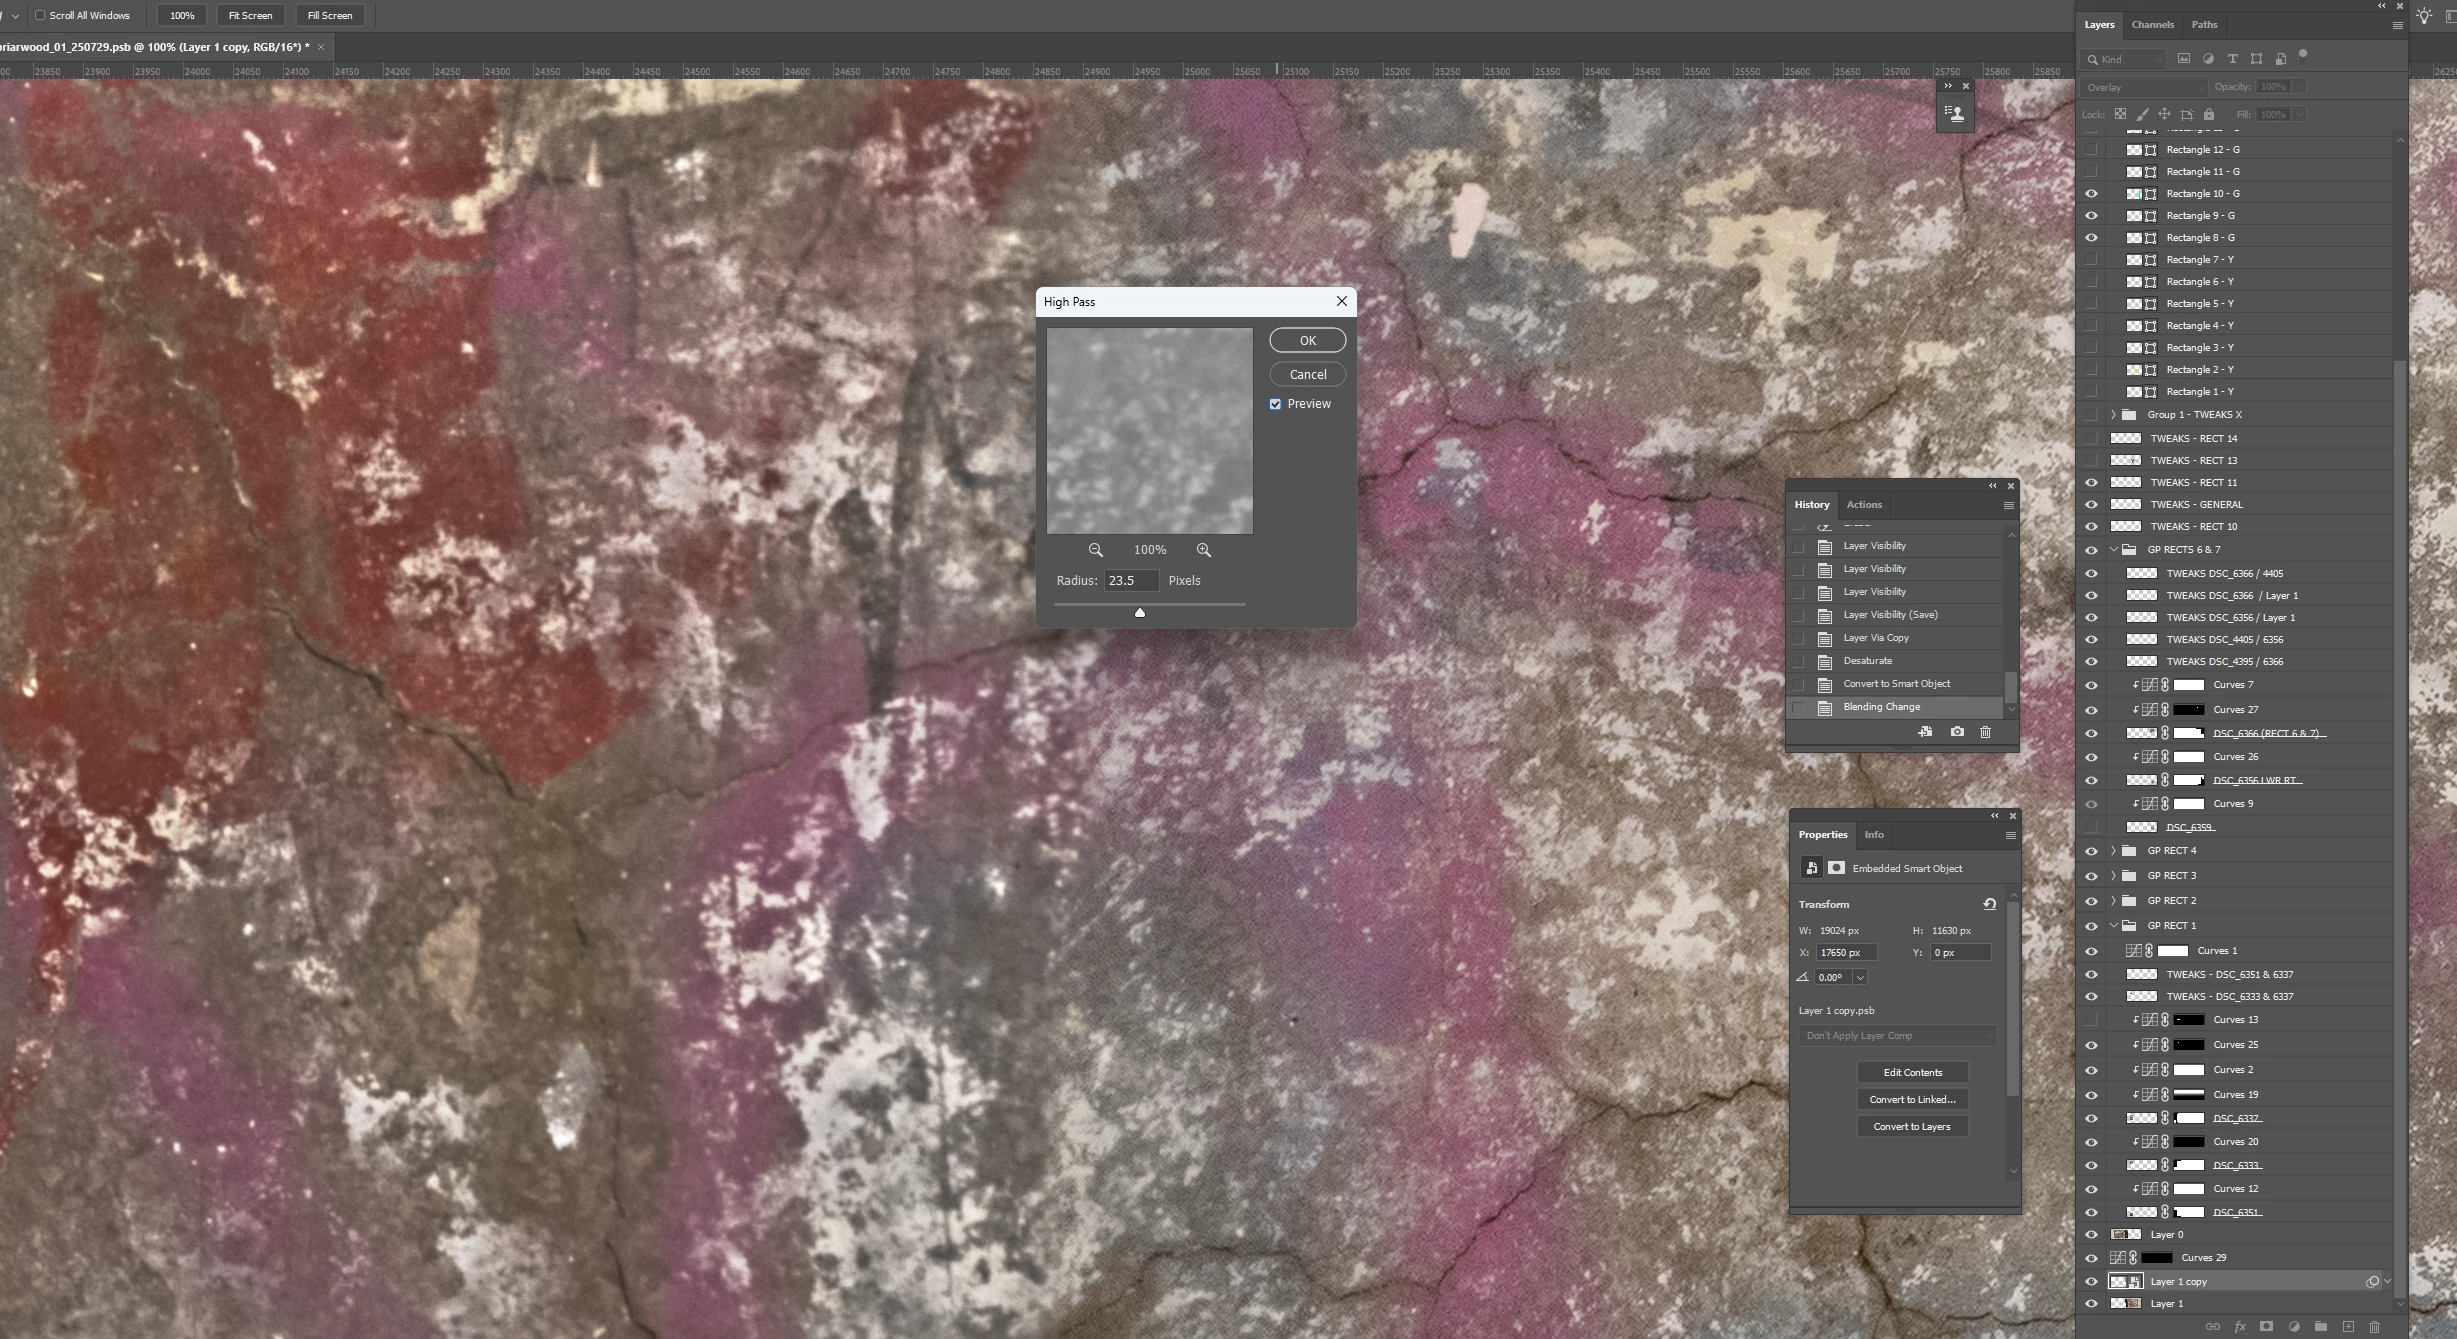This screenshot has width=2457, height=1339.
Task: Click the pixel layer filter icon
Action: pos(2184,59)
